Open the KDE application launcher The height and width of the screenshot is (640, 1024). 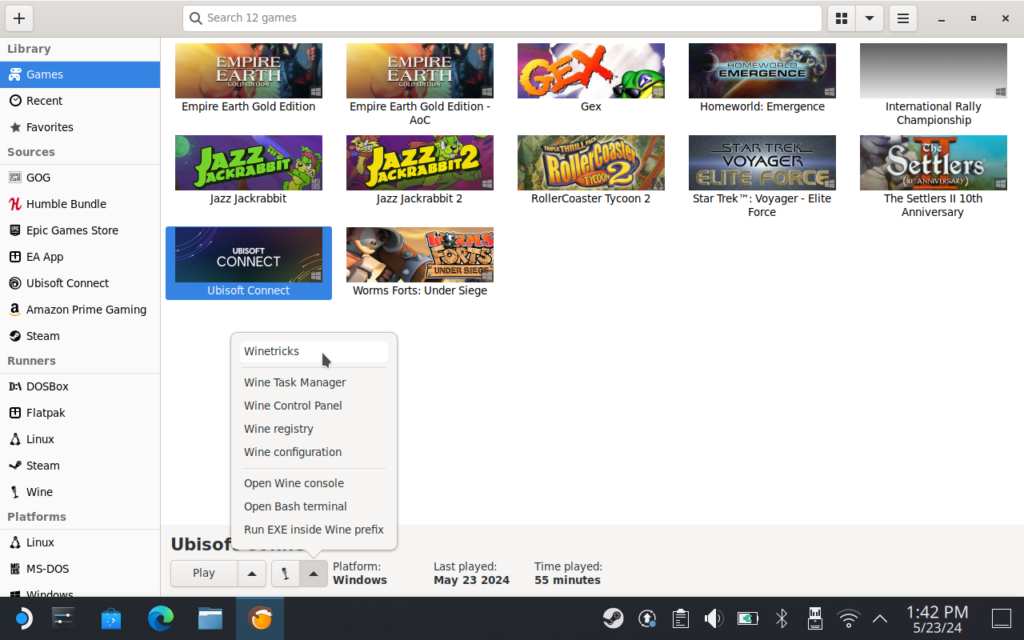click(23, 618)
